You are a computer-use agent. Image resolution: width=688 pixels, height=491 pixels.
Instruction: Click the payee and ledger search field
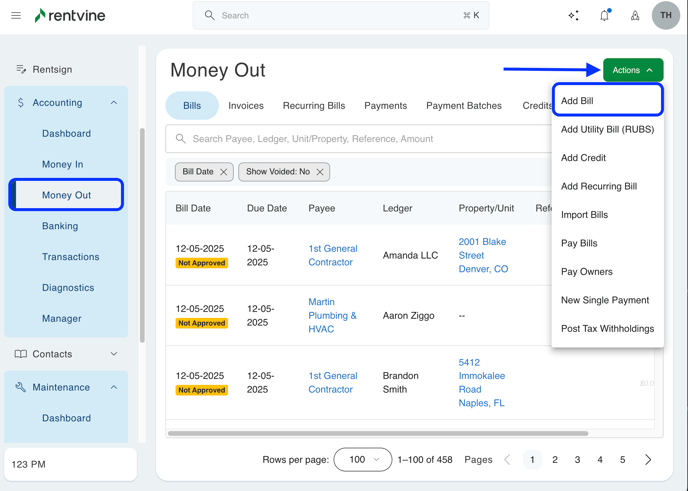coord(360,139)
